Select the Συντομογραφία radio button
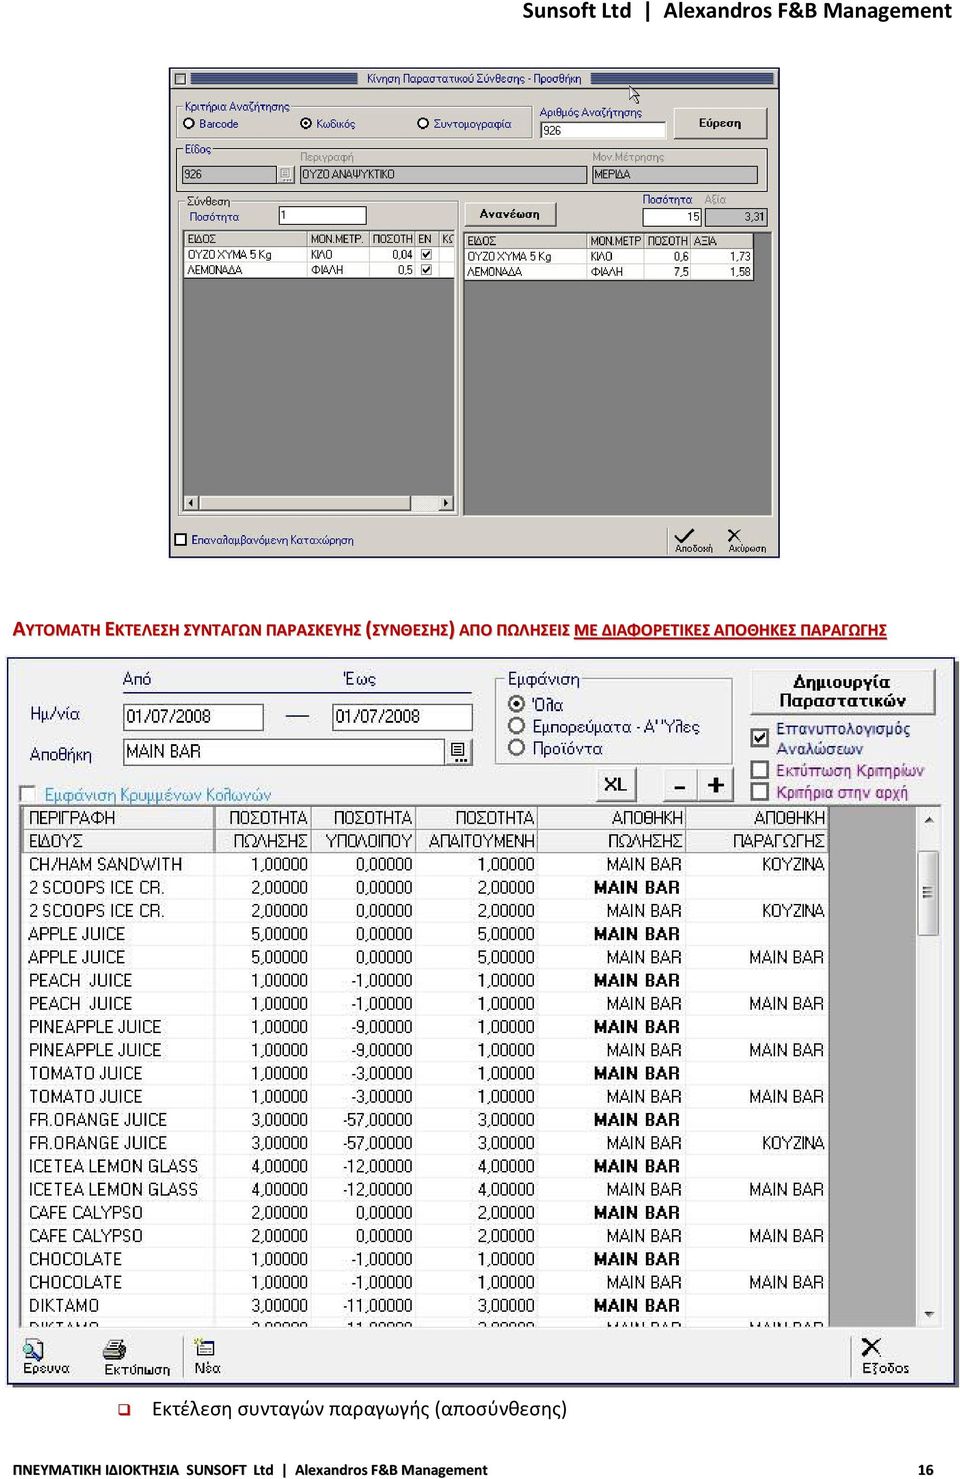 click(x=423, y=124)
